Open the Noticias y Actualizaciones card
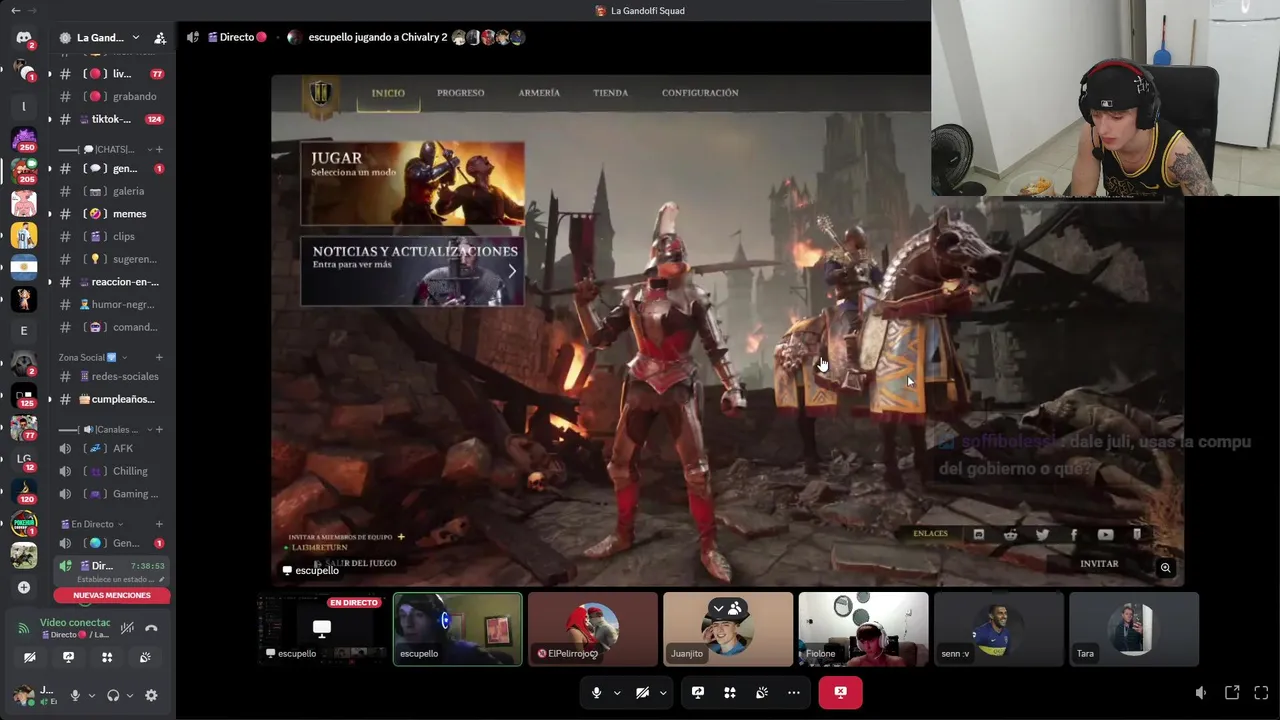The width and height of the screenshot is (1280, 720). (412, 270)
